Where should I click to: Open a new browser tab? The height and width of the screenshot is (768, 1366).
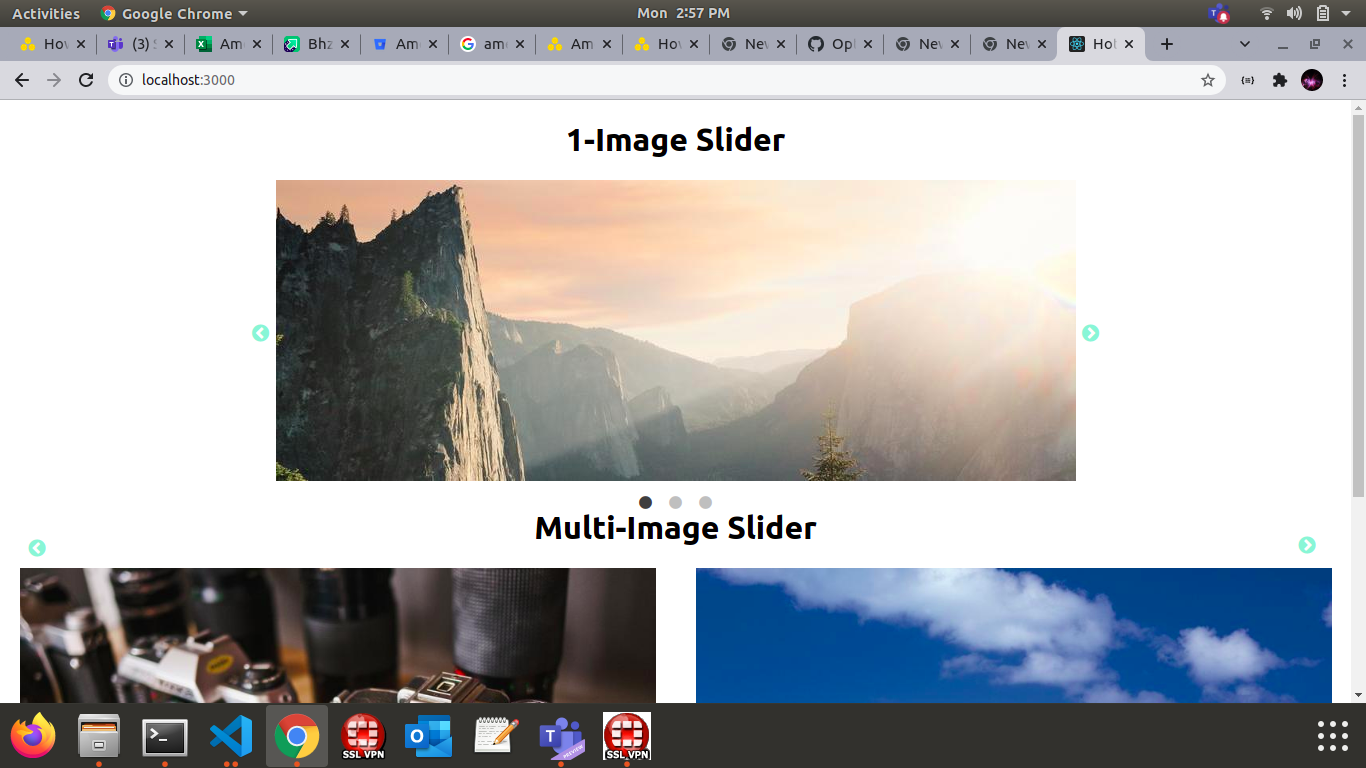click(x=1166, y=44)
